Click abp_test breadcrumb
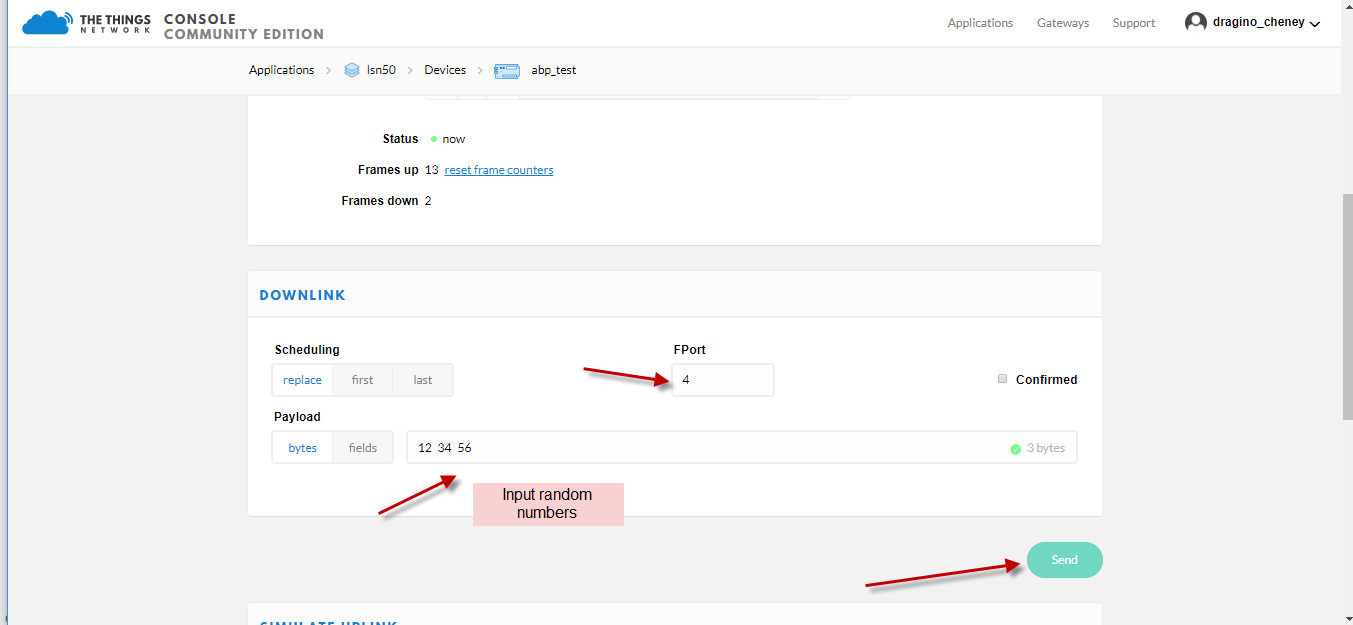 (x=553, y=70)
